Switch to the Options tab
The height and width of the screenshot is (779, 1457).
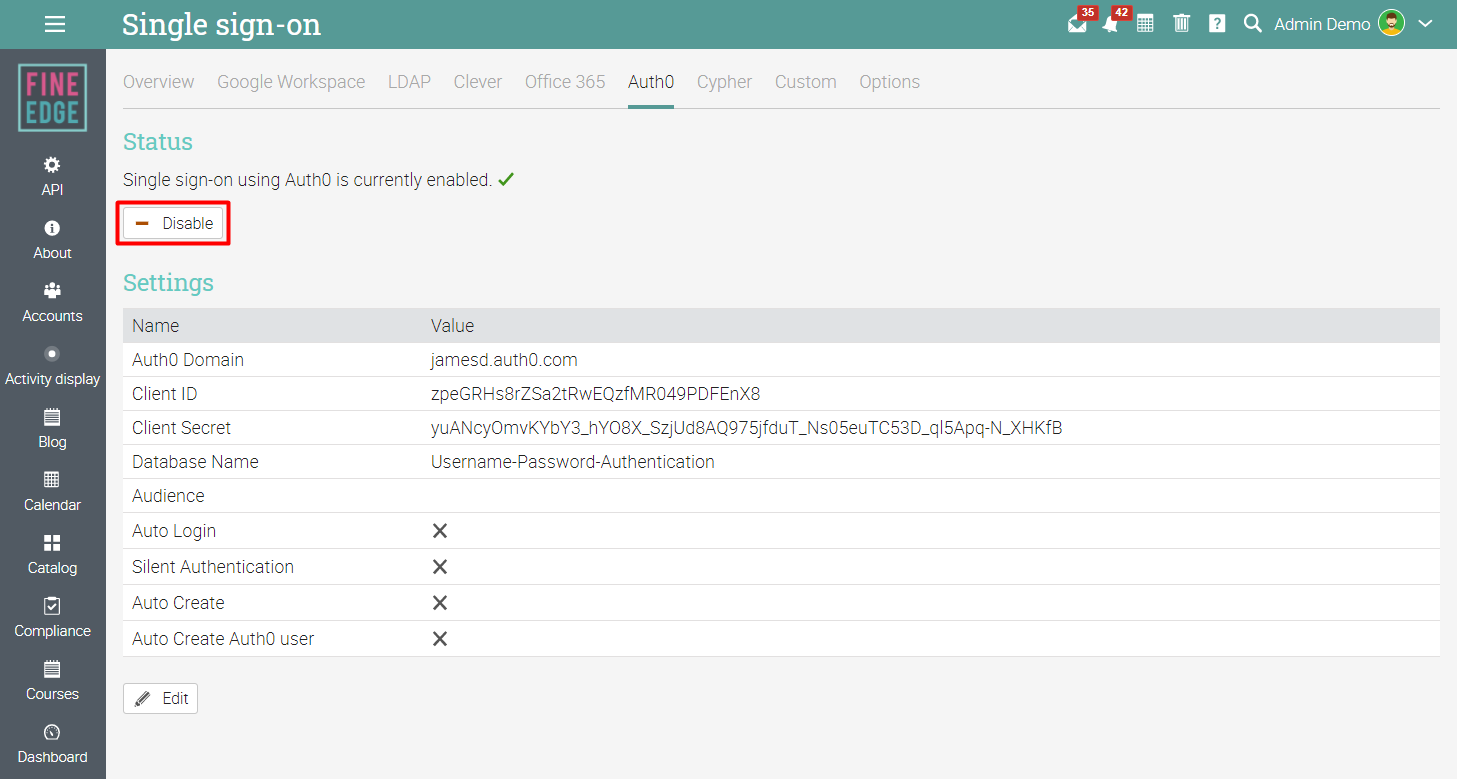click(x=889, y=82)
